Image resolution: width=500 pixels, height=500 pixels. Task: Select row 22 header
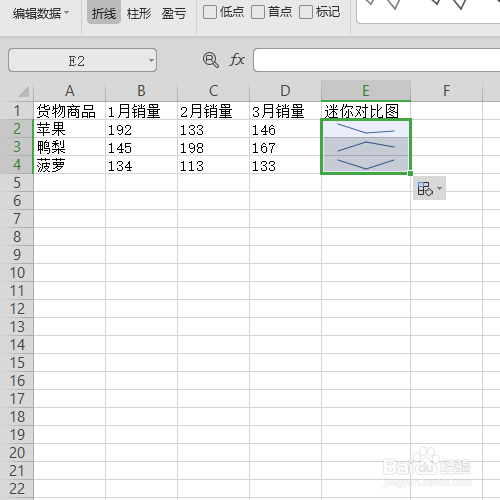pos(17,489)
